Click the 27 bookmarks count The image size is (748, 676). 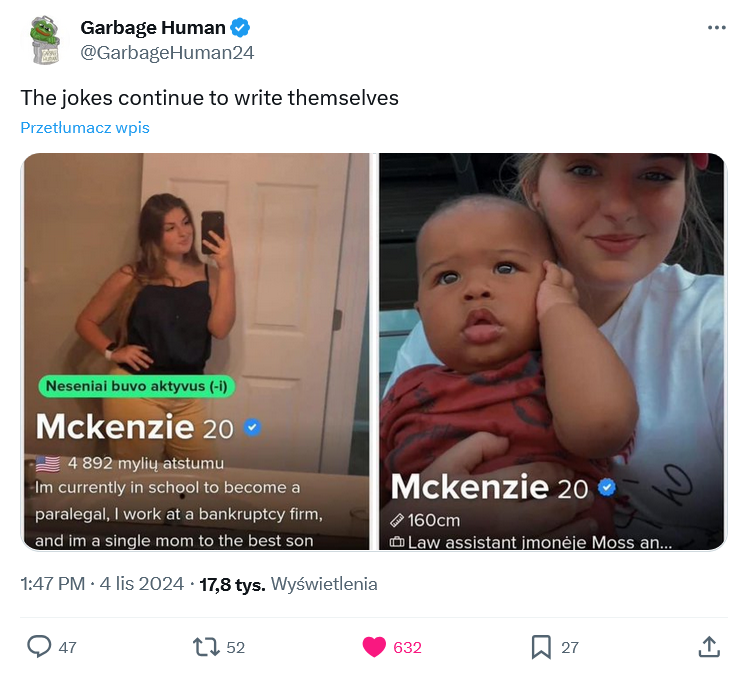[x=569, y=647]
